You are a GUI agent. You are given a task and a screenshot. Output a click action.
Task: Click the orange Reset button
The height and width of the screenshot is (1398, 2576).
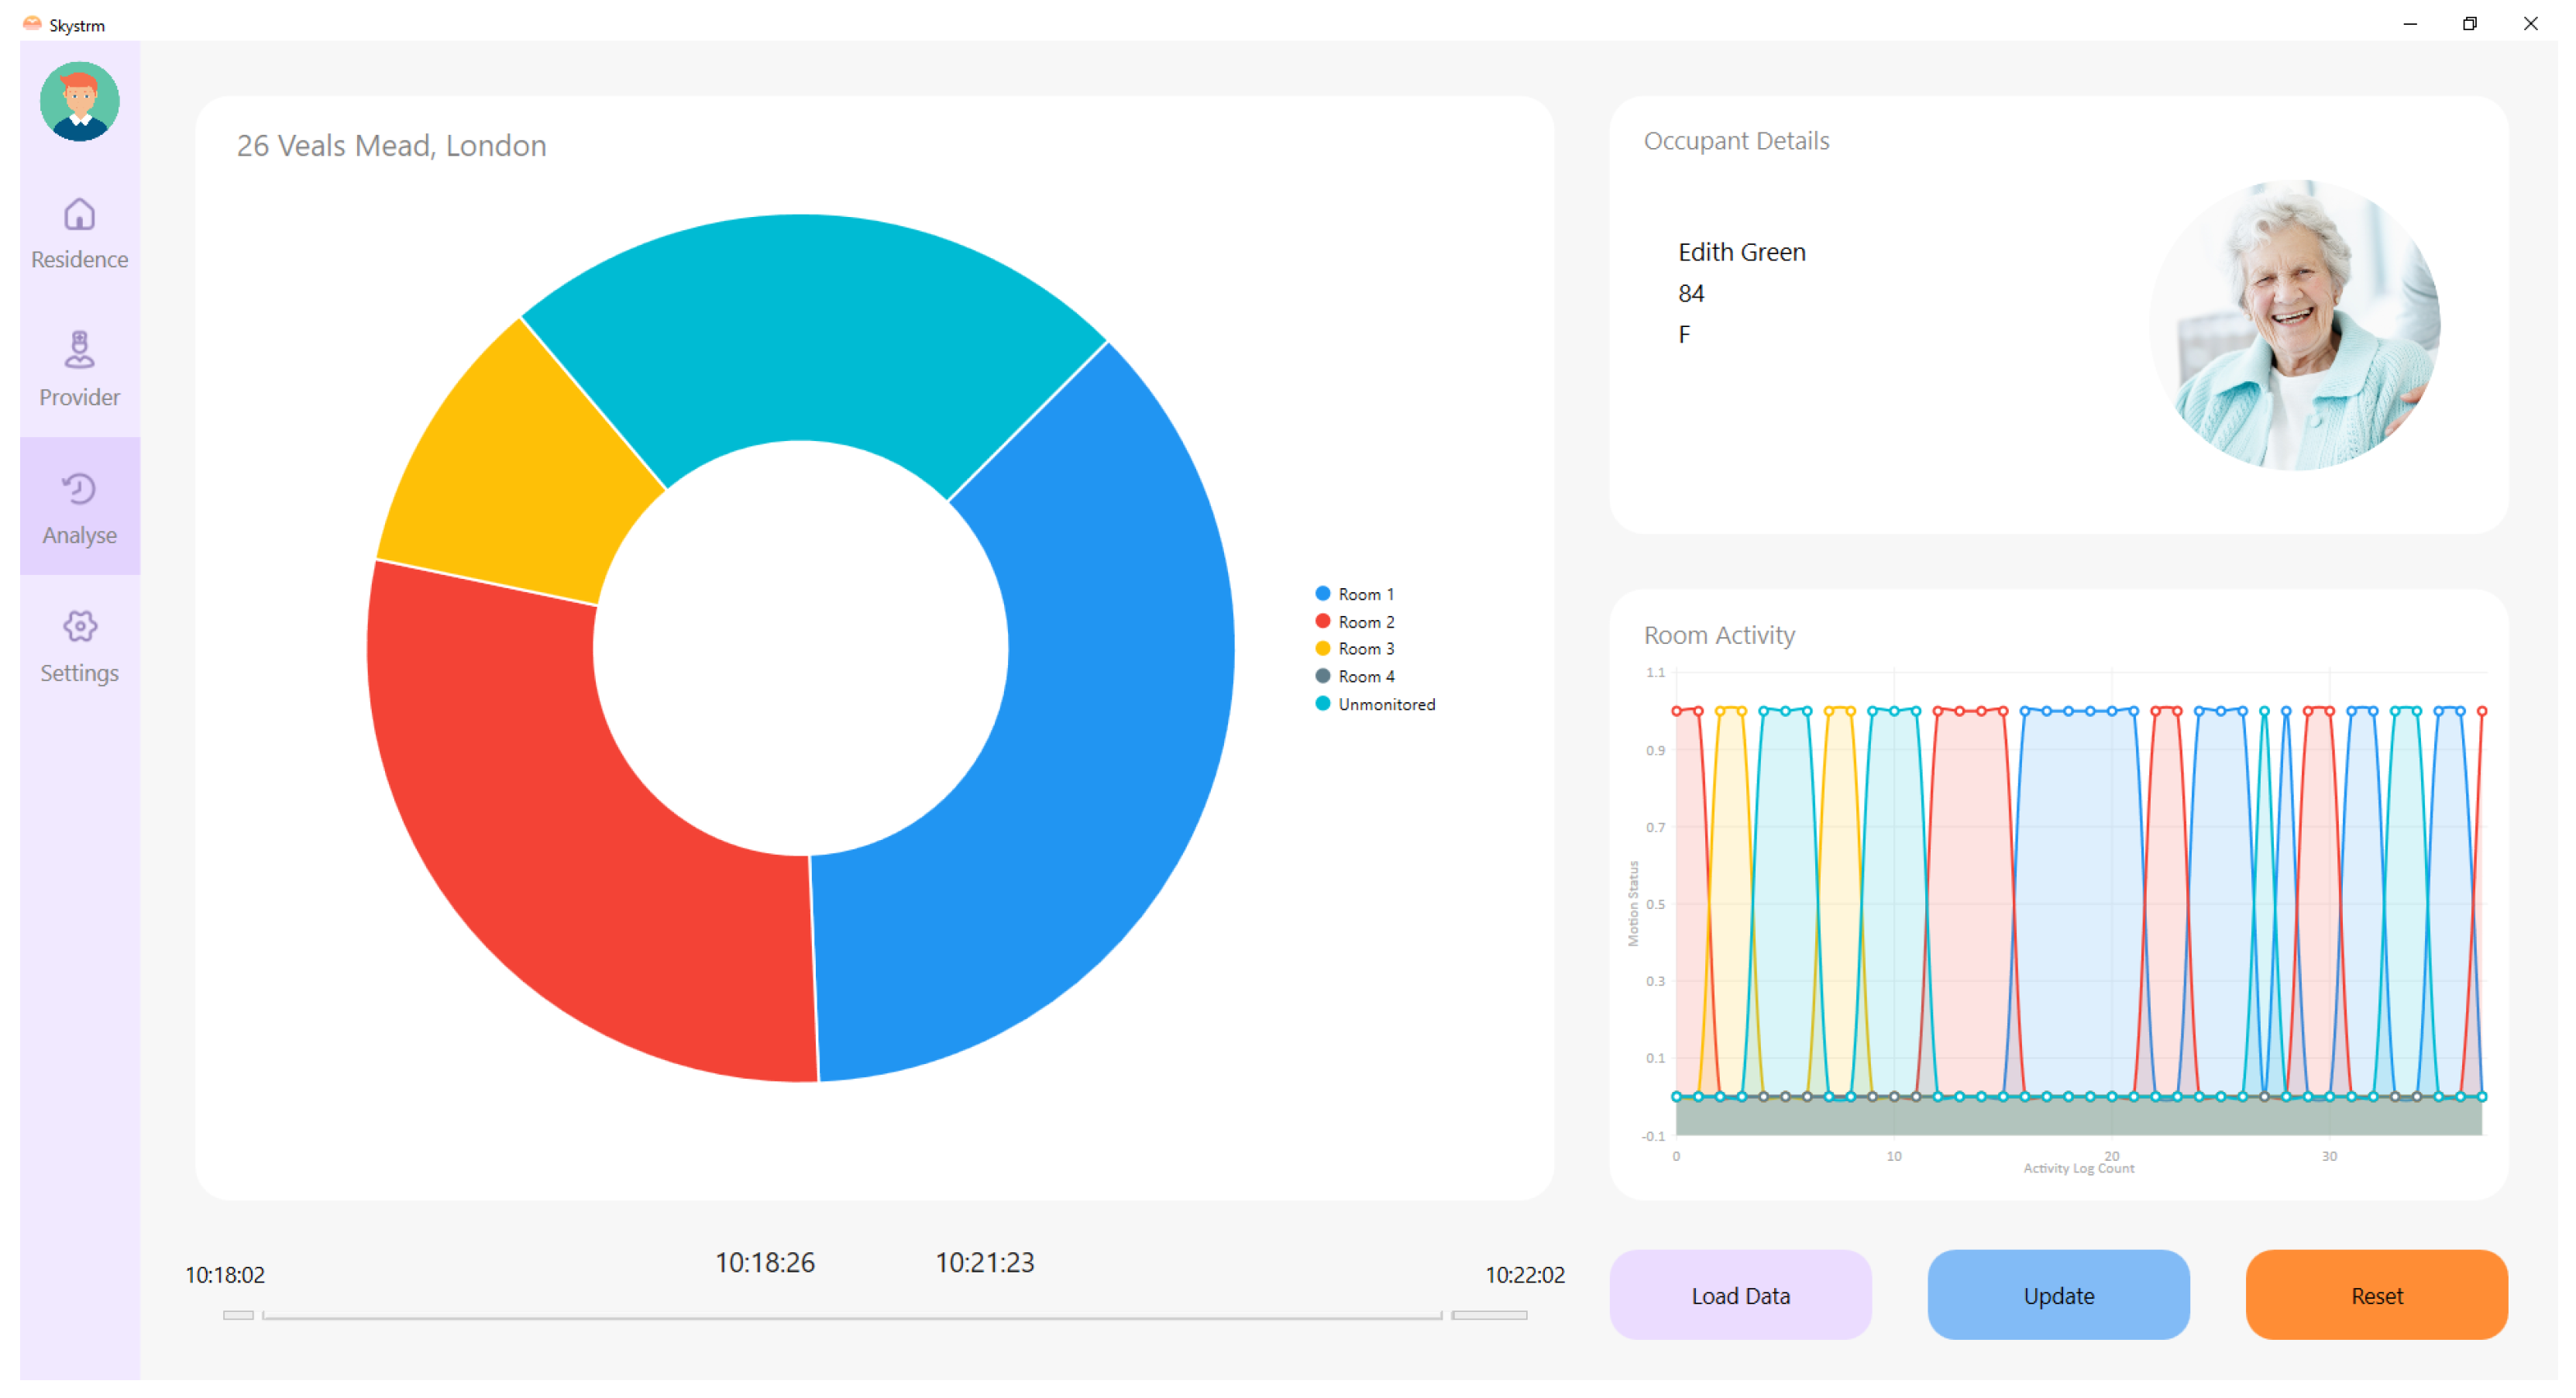click(x=2376, y=1296)
